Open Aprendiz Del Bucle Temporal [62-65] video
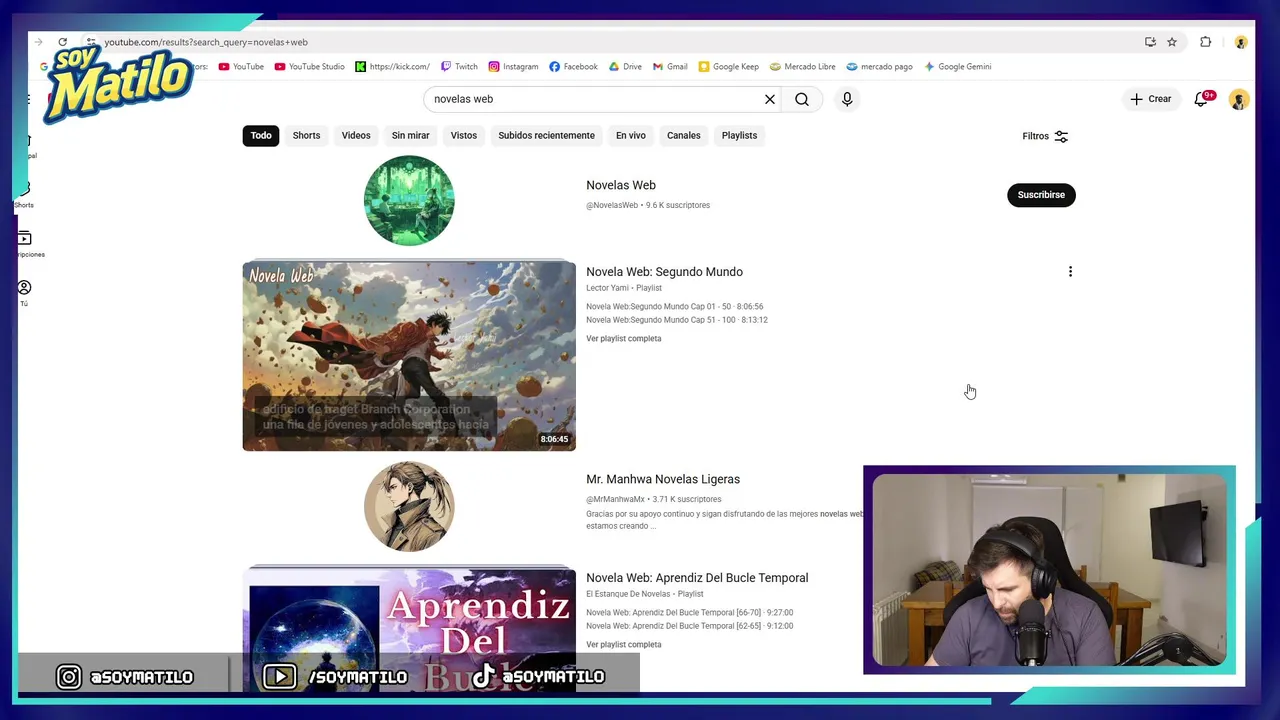 pos(689,626)
